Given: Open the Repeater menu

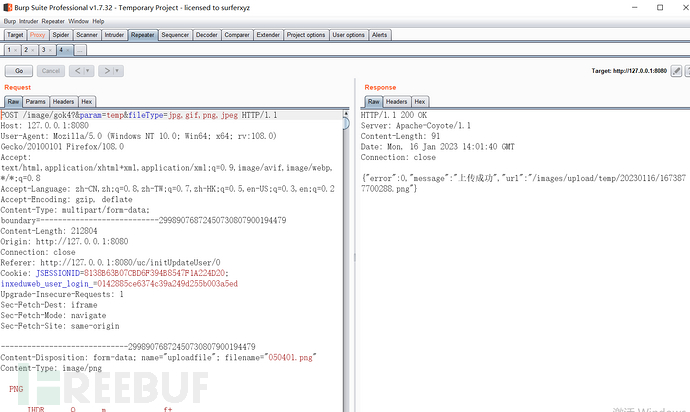Looking at the screenshot, I should click(53, 21).
